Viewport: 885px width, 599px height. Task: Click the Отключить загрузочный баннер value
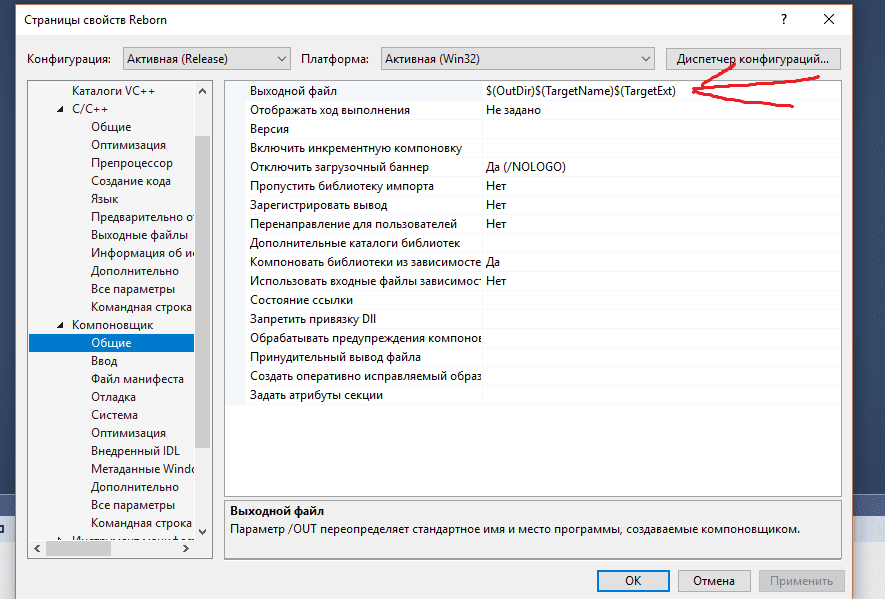coord(660,167)
